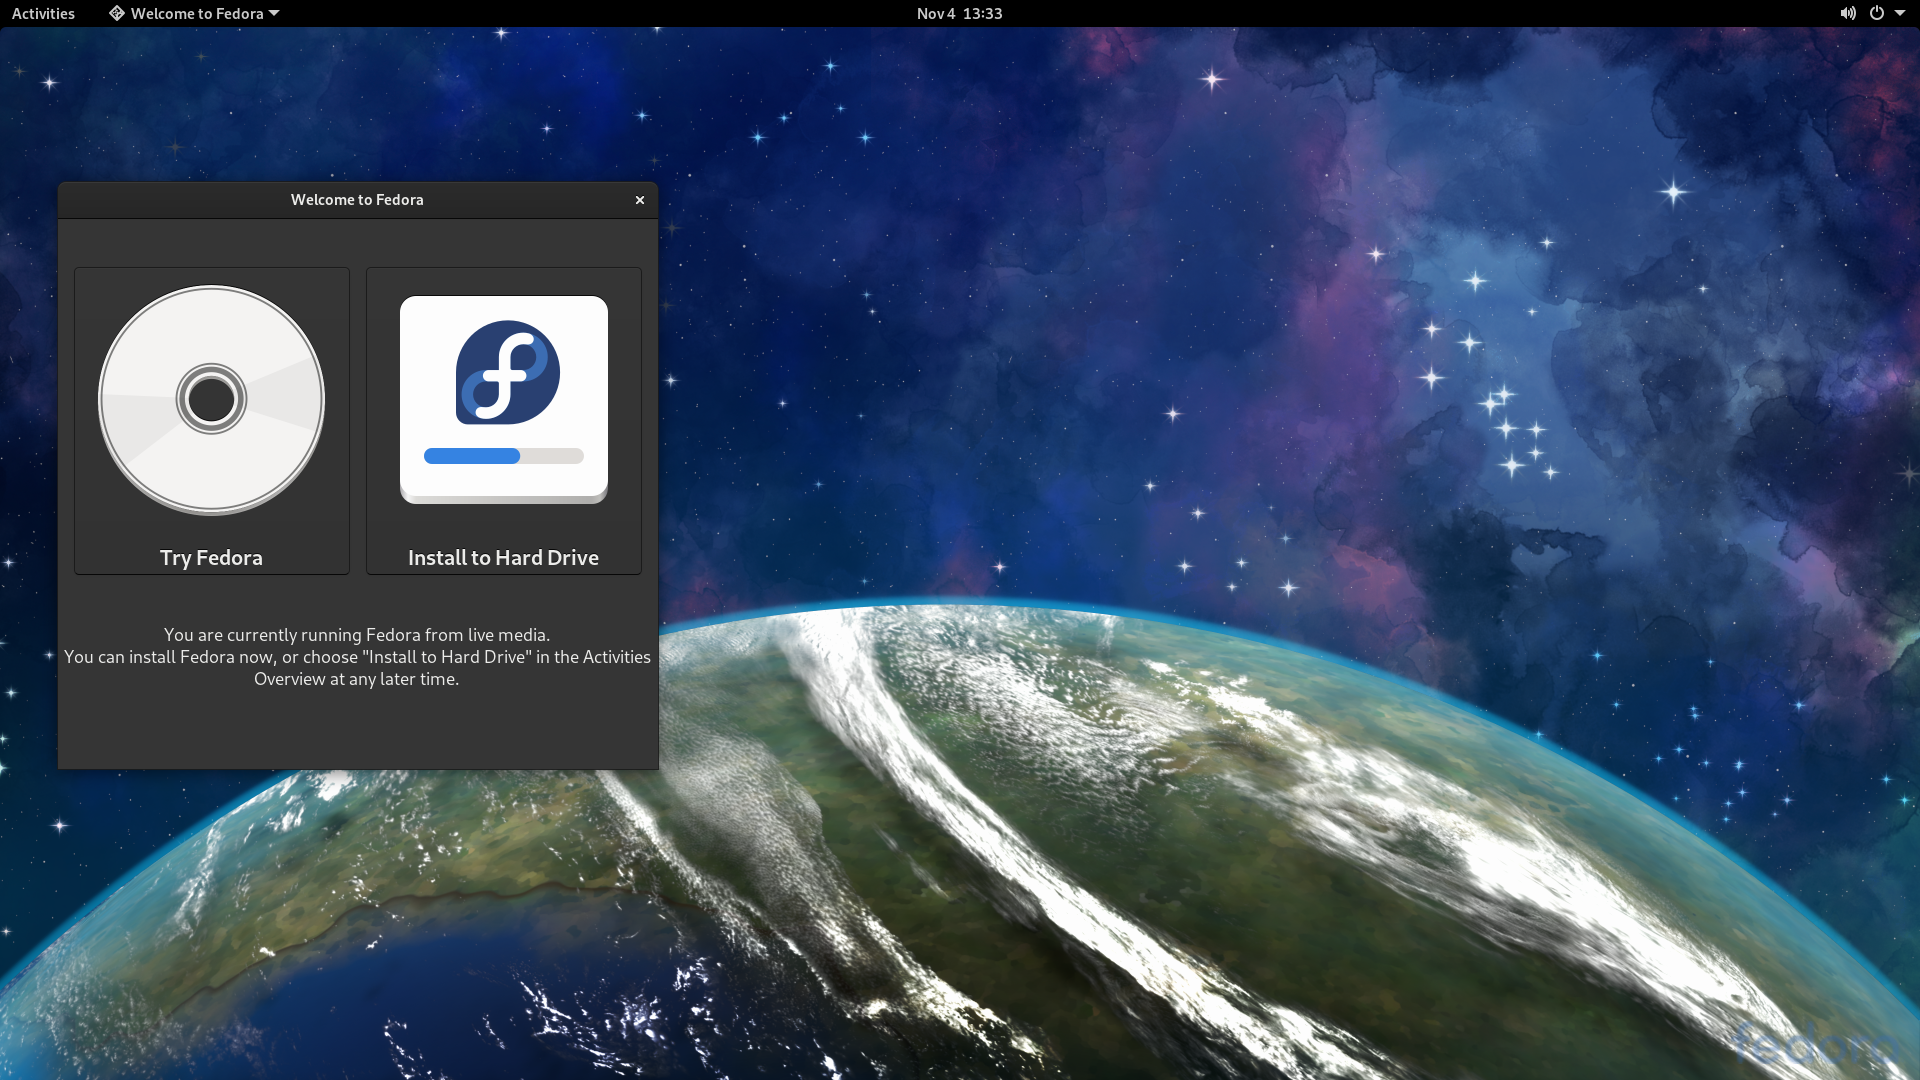Click the Welcome to Fedora top bar icon
This screenshot has width=1920, height=1080.
tap(117, 13)
